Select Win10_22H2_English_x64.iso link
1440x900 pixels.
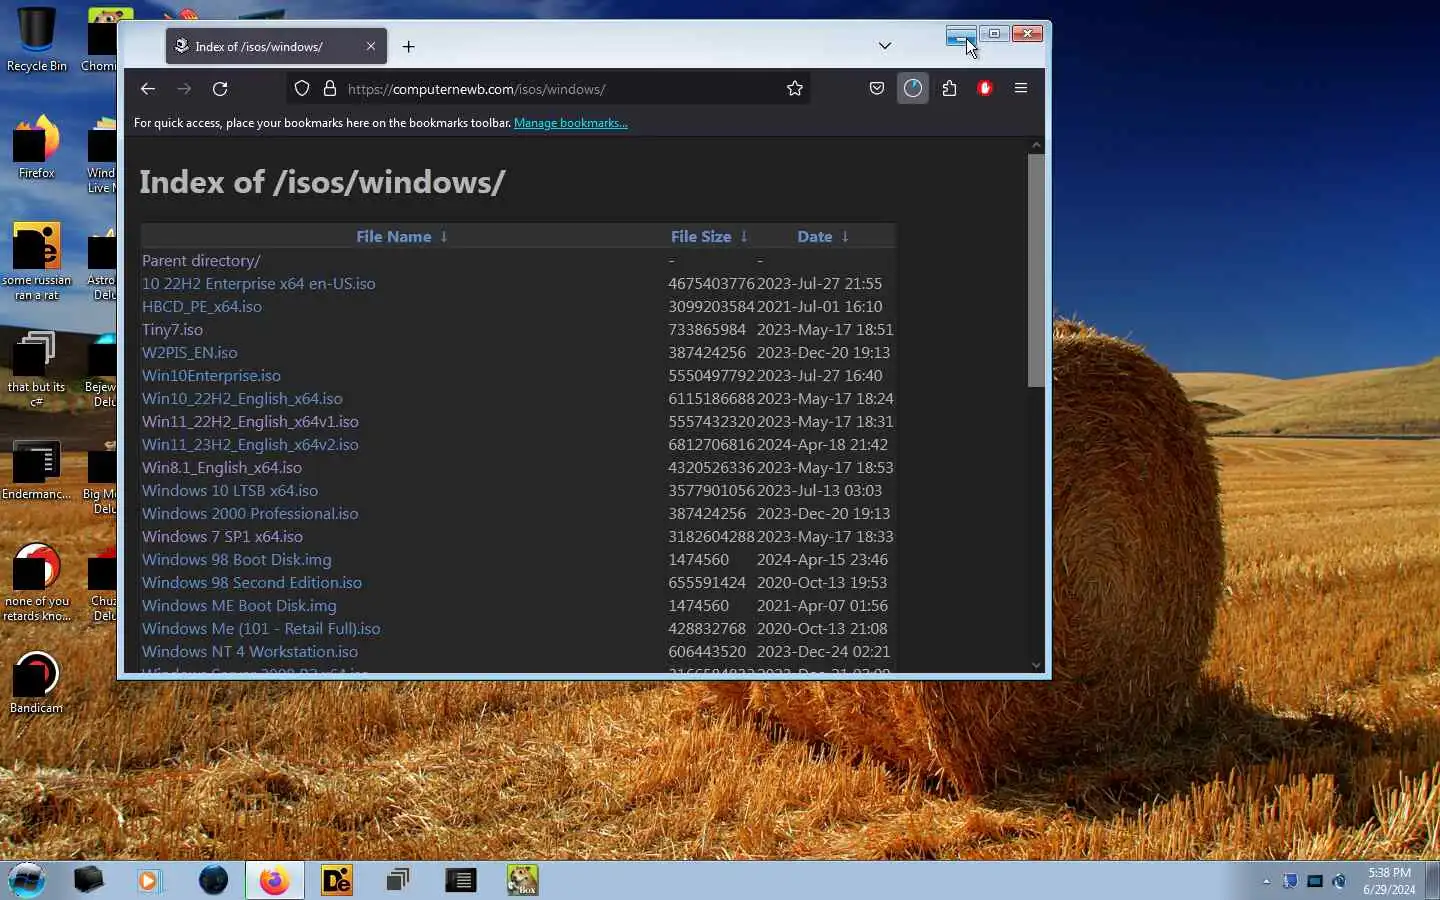(x=242, y=398)
